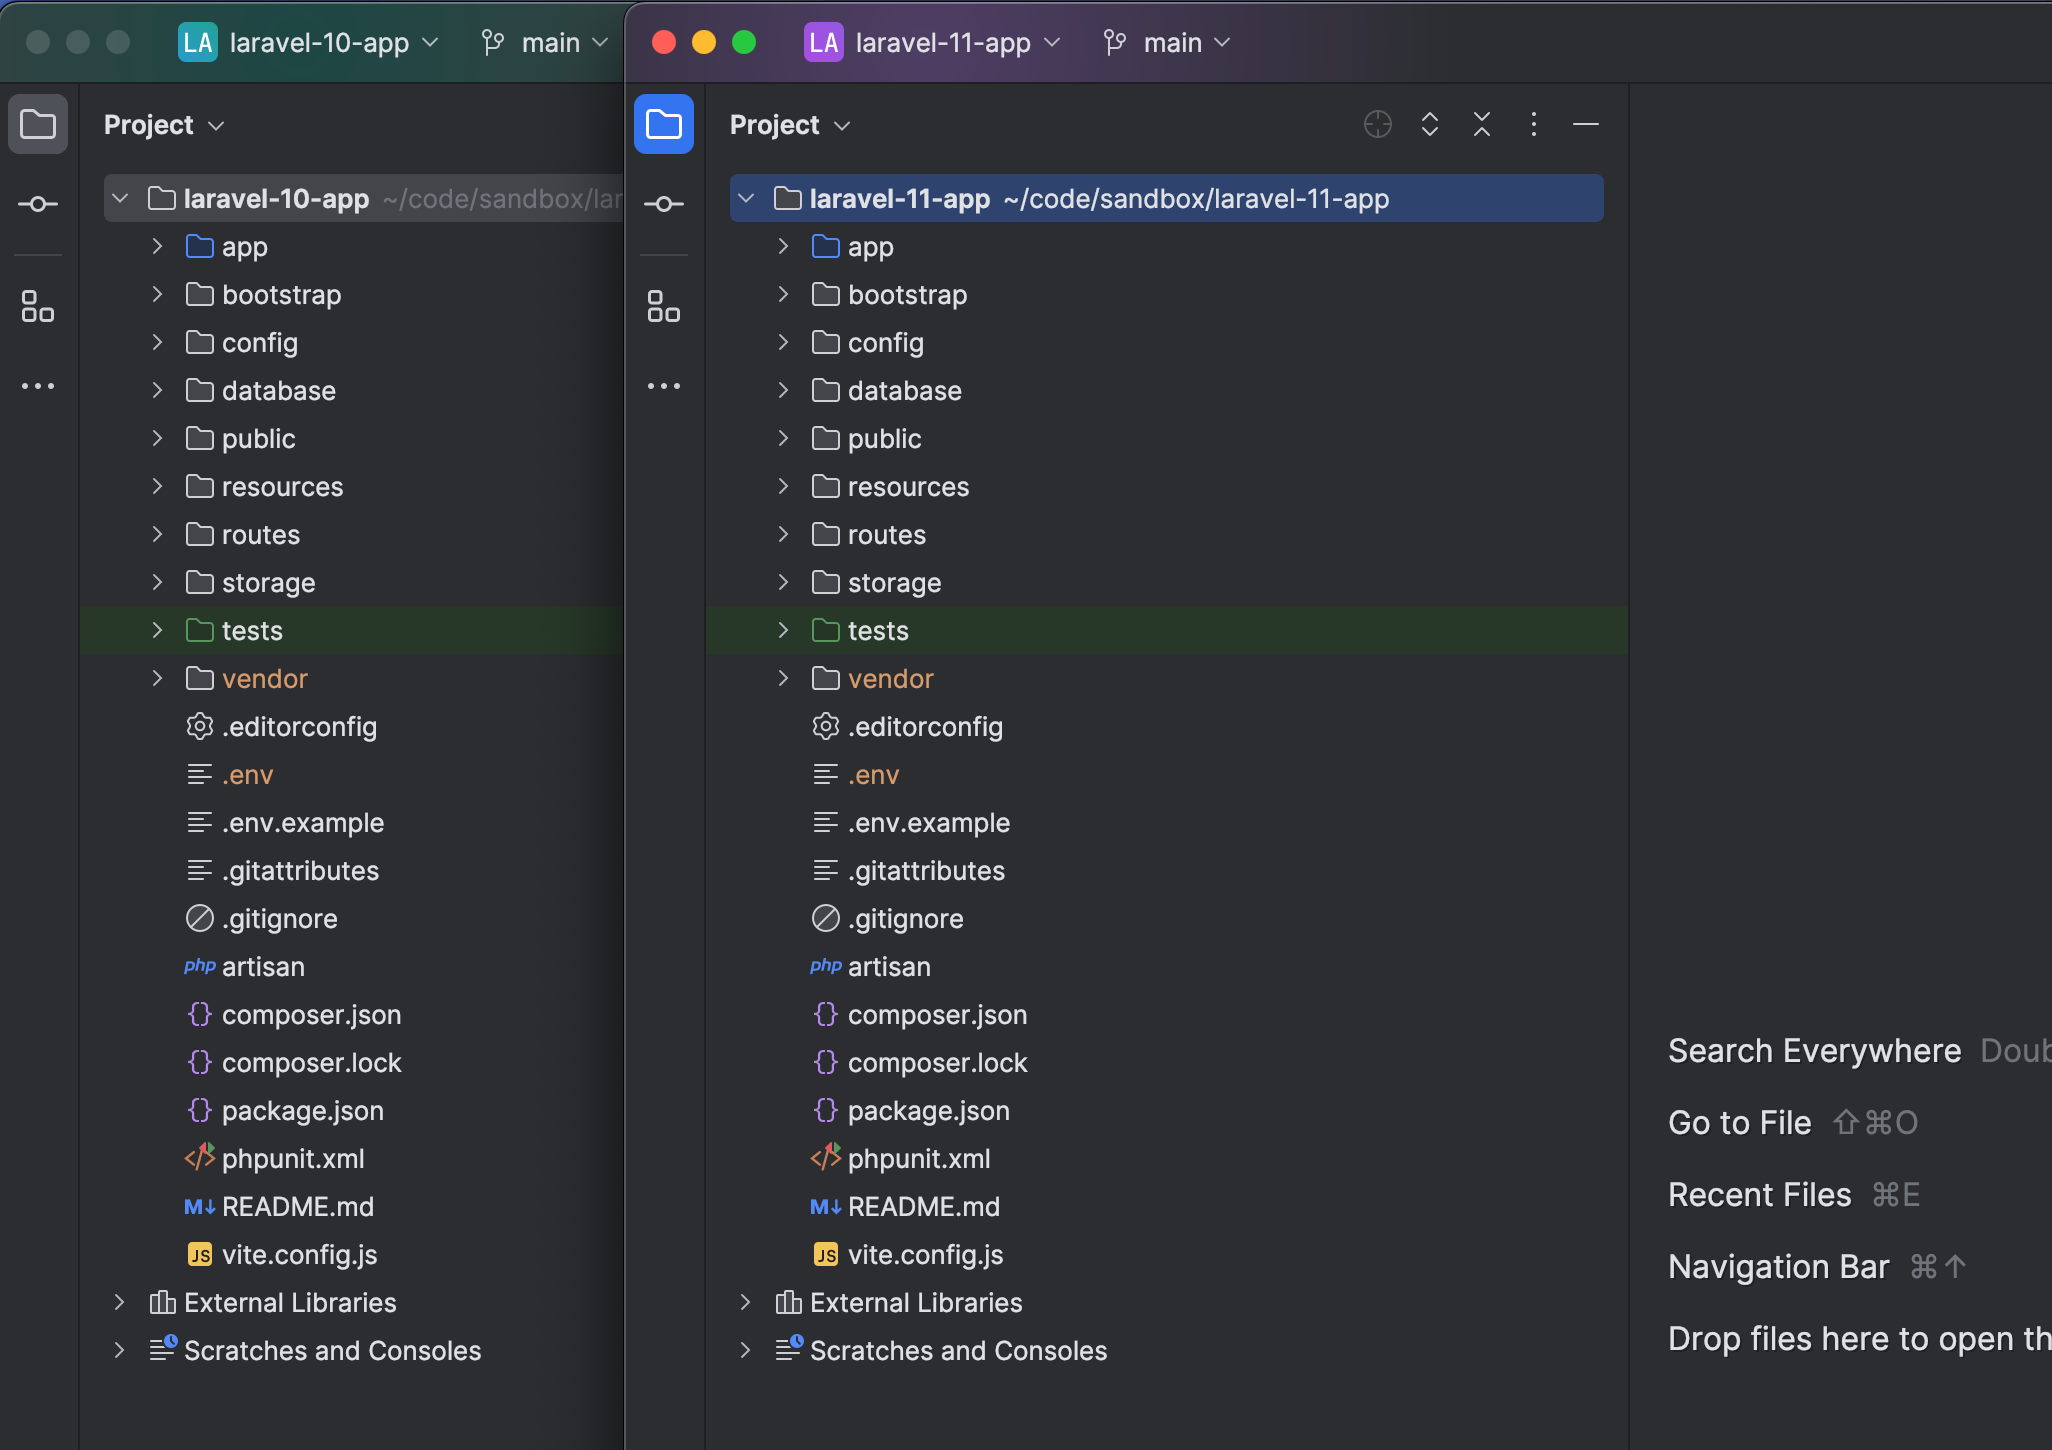Hide Project panel with minimize dash

point(1586,124)
